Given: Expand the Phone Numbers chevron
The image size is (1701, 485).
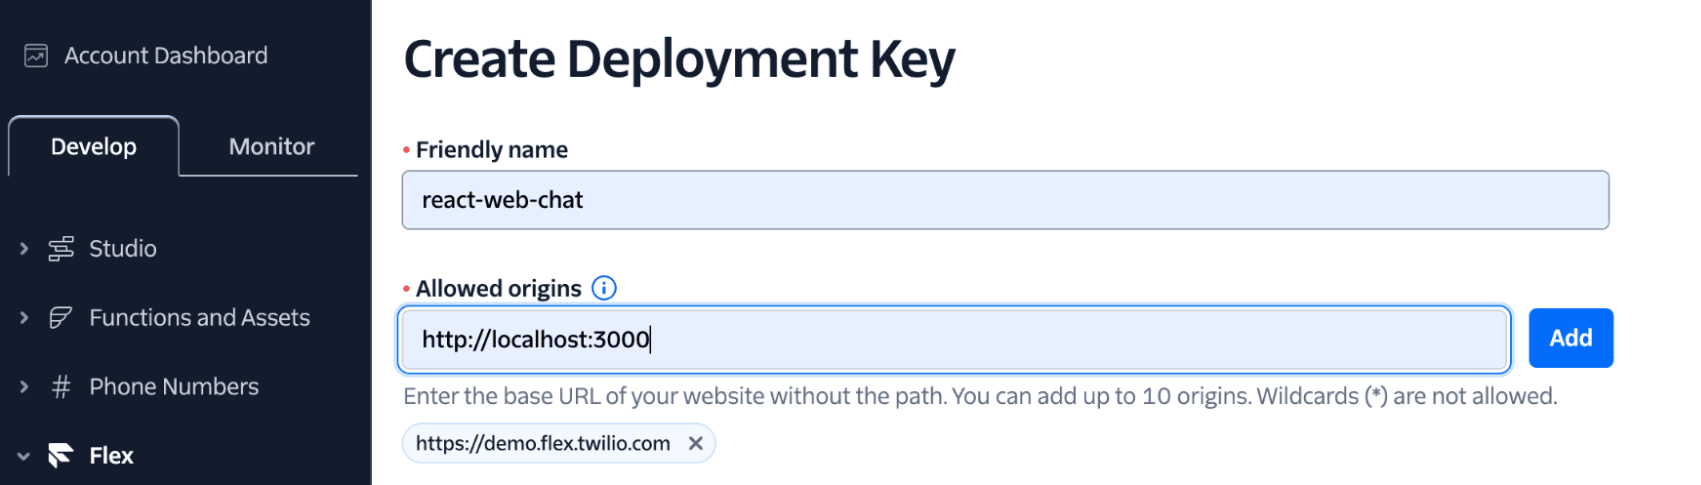Looking at the screenshot, I should click(24, 387).
